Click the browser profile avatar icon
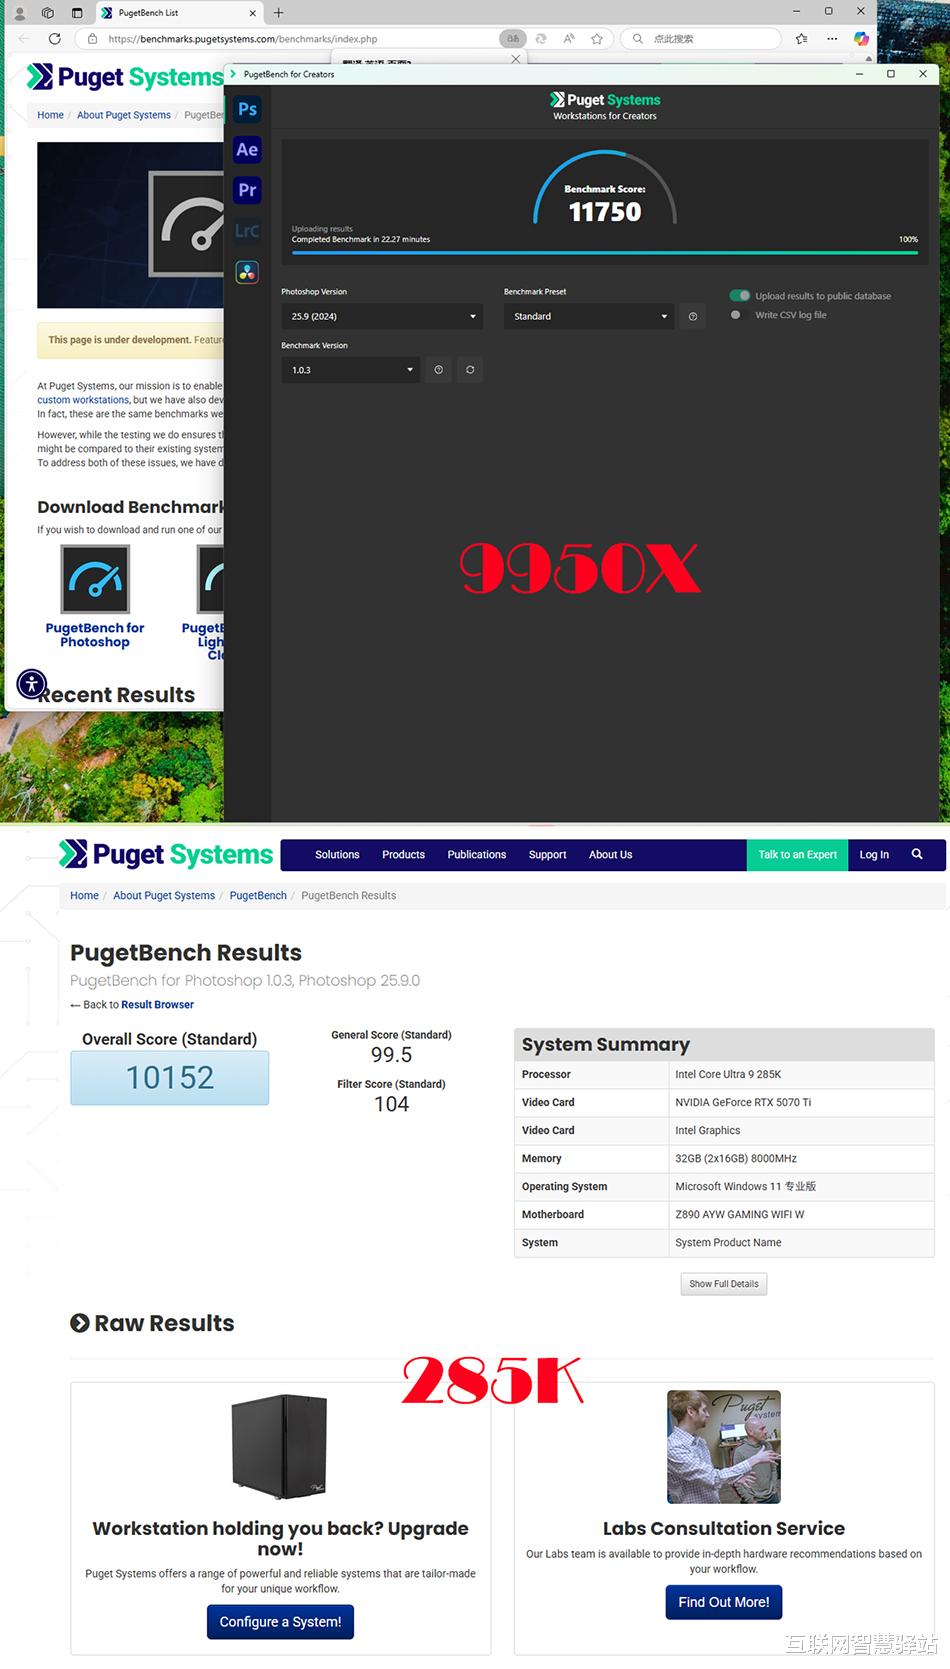 tap(19, 13)
